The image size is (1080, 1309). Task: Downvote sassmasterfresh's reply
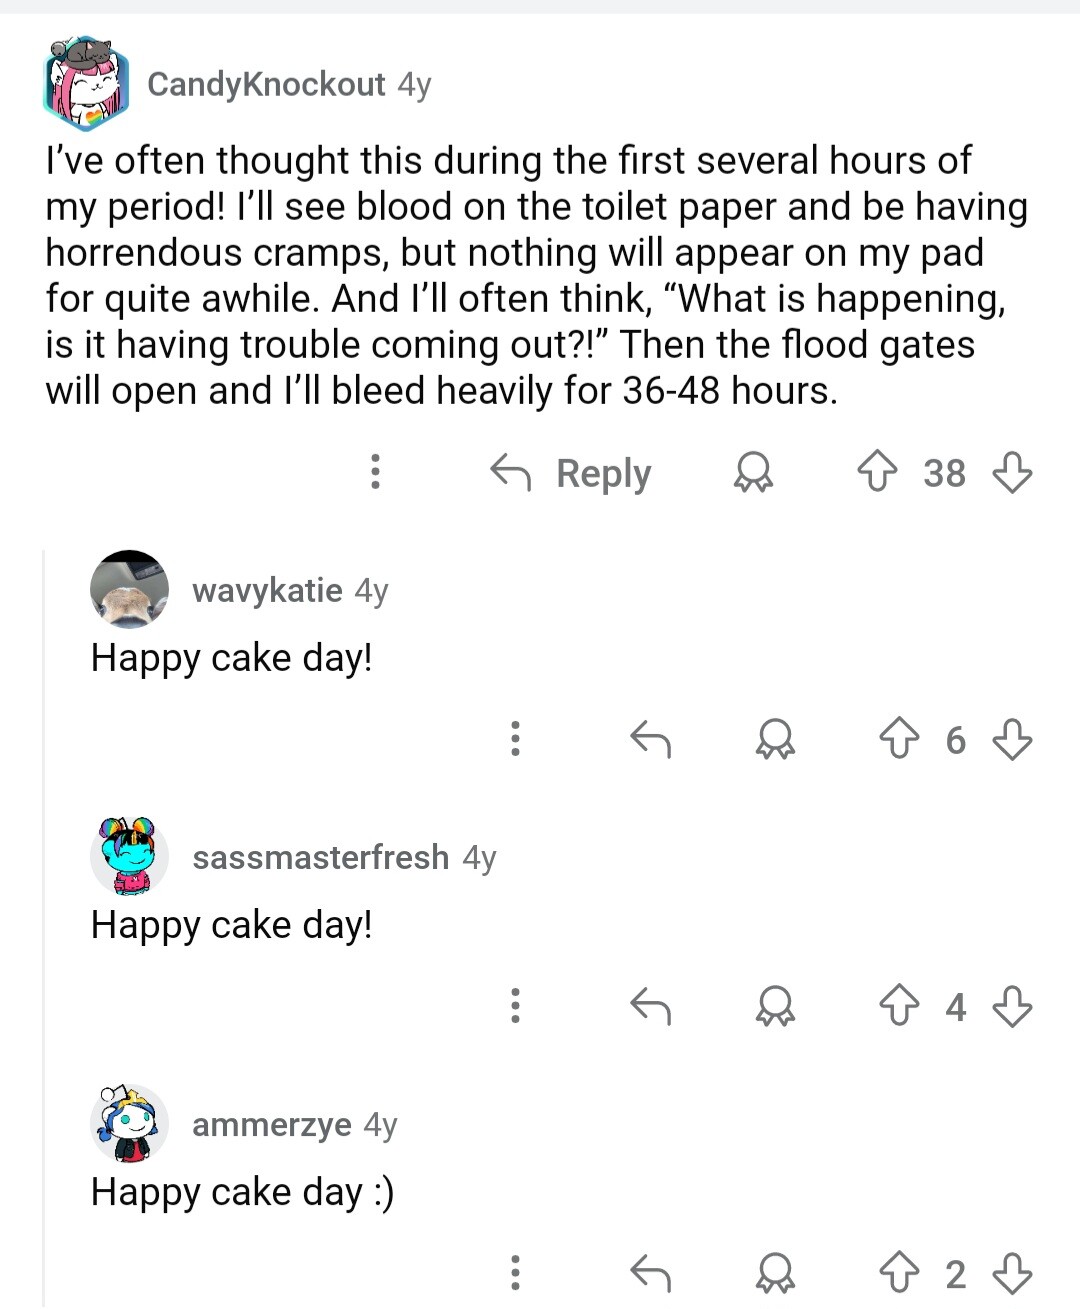1012,1006
